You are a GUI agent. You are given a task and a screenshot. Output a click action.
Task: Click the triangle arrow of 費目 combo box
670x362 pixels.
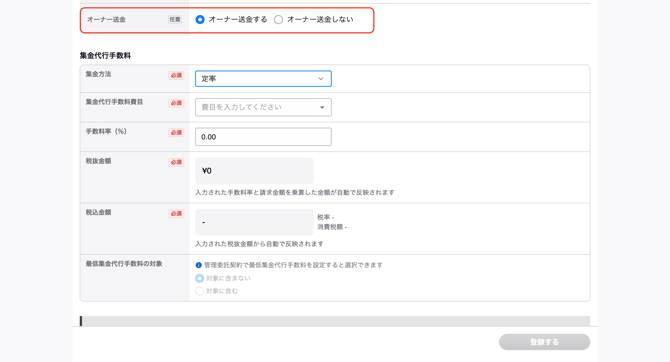[x=322, y=107]
